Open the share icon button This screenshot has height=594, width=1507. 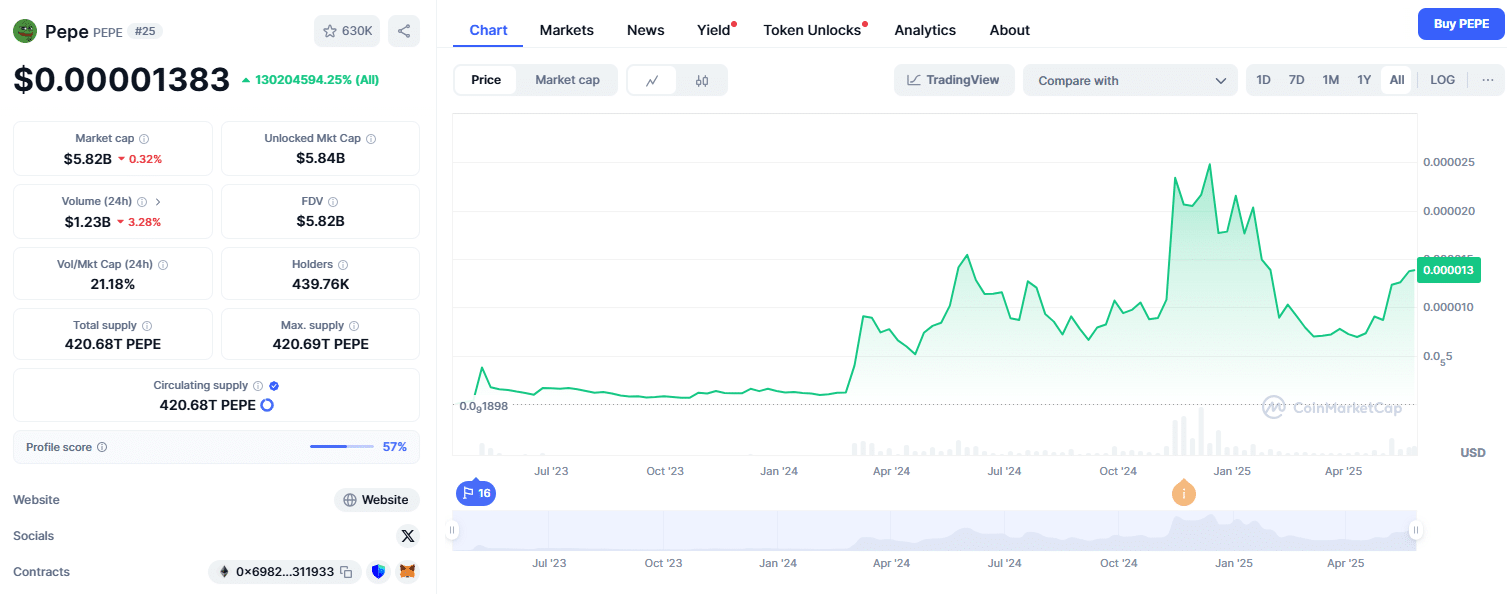click(x=404, y=31)
